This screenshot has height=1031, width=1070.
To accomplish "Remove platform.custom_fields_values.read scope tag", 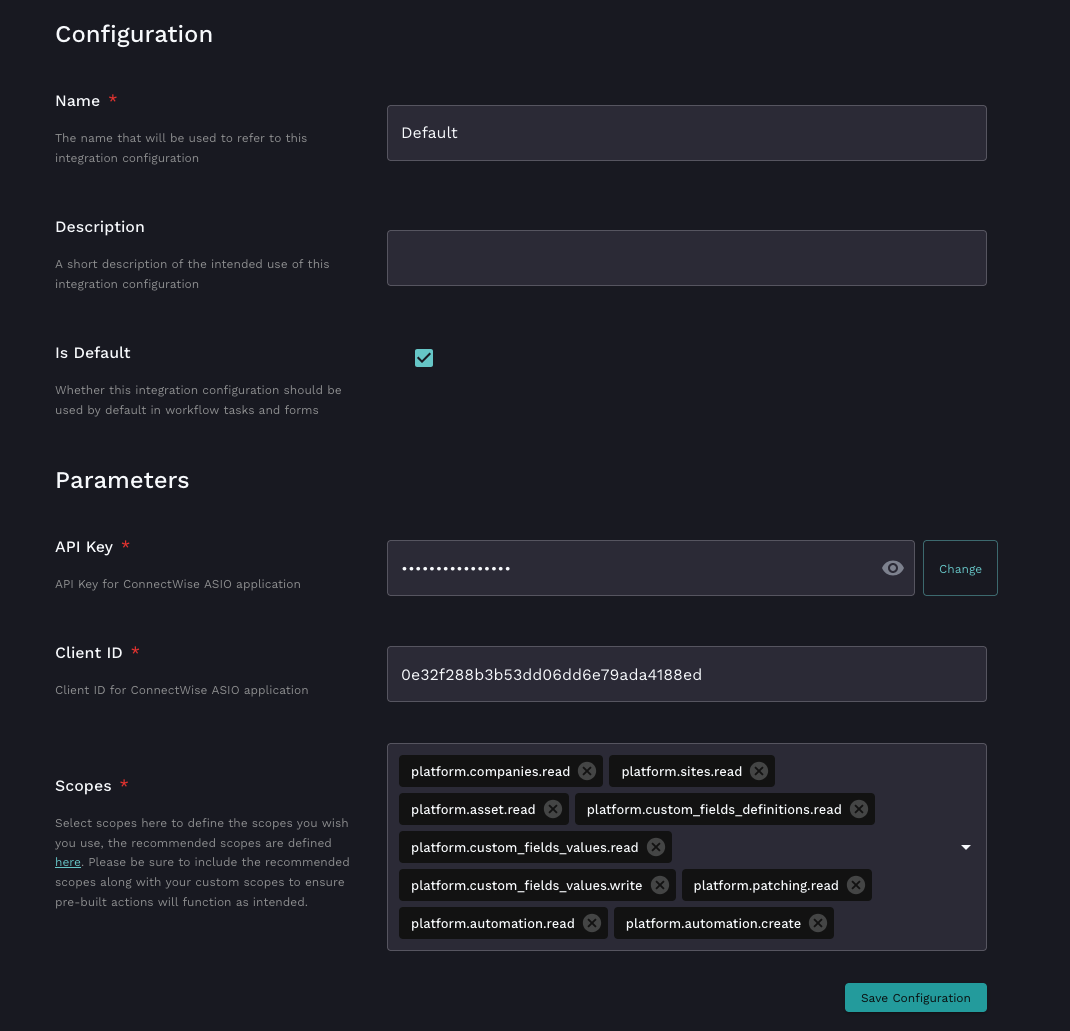I will coord(656,847).
